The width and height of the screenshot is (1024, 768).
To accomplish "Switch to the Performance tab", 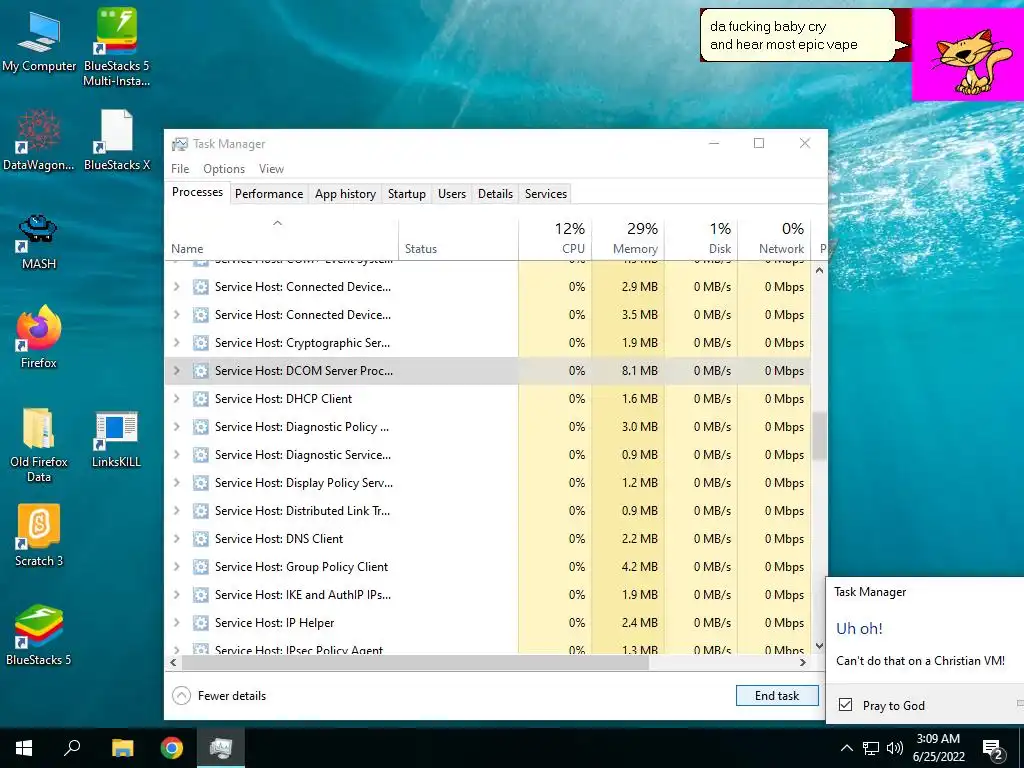I will tap(269, 194).
